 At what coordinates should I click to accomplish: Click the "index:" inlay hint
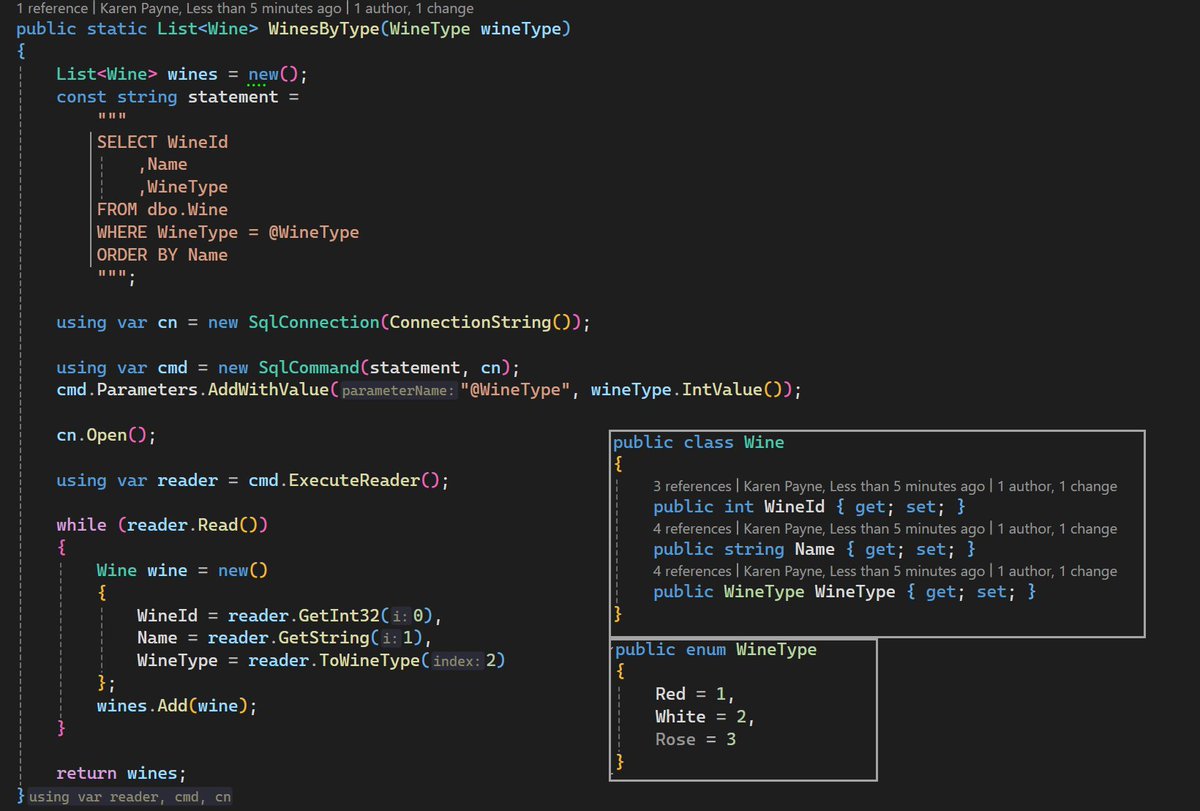[x=455, y=662]
